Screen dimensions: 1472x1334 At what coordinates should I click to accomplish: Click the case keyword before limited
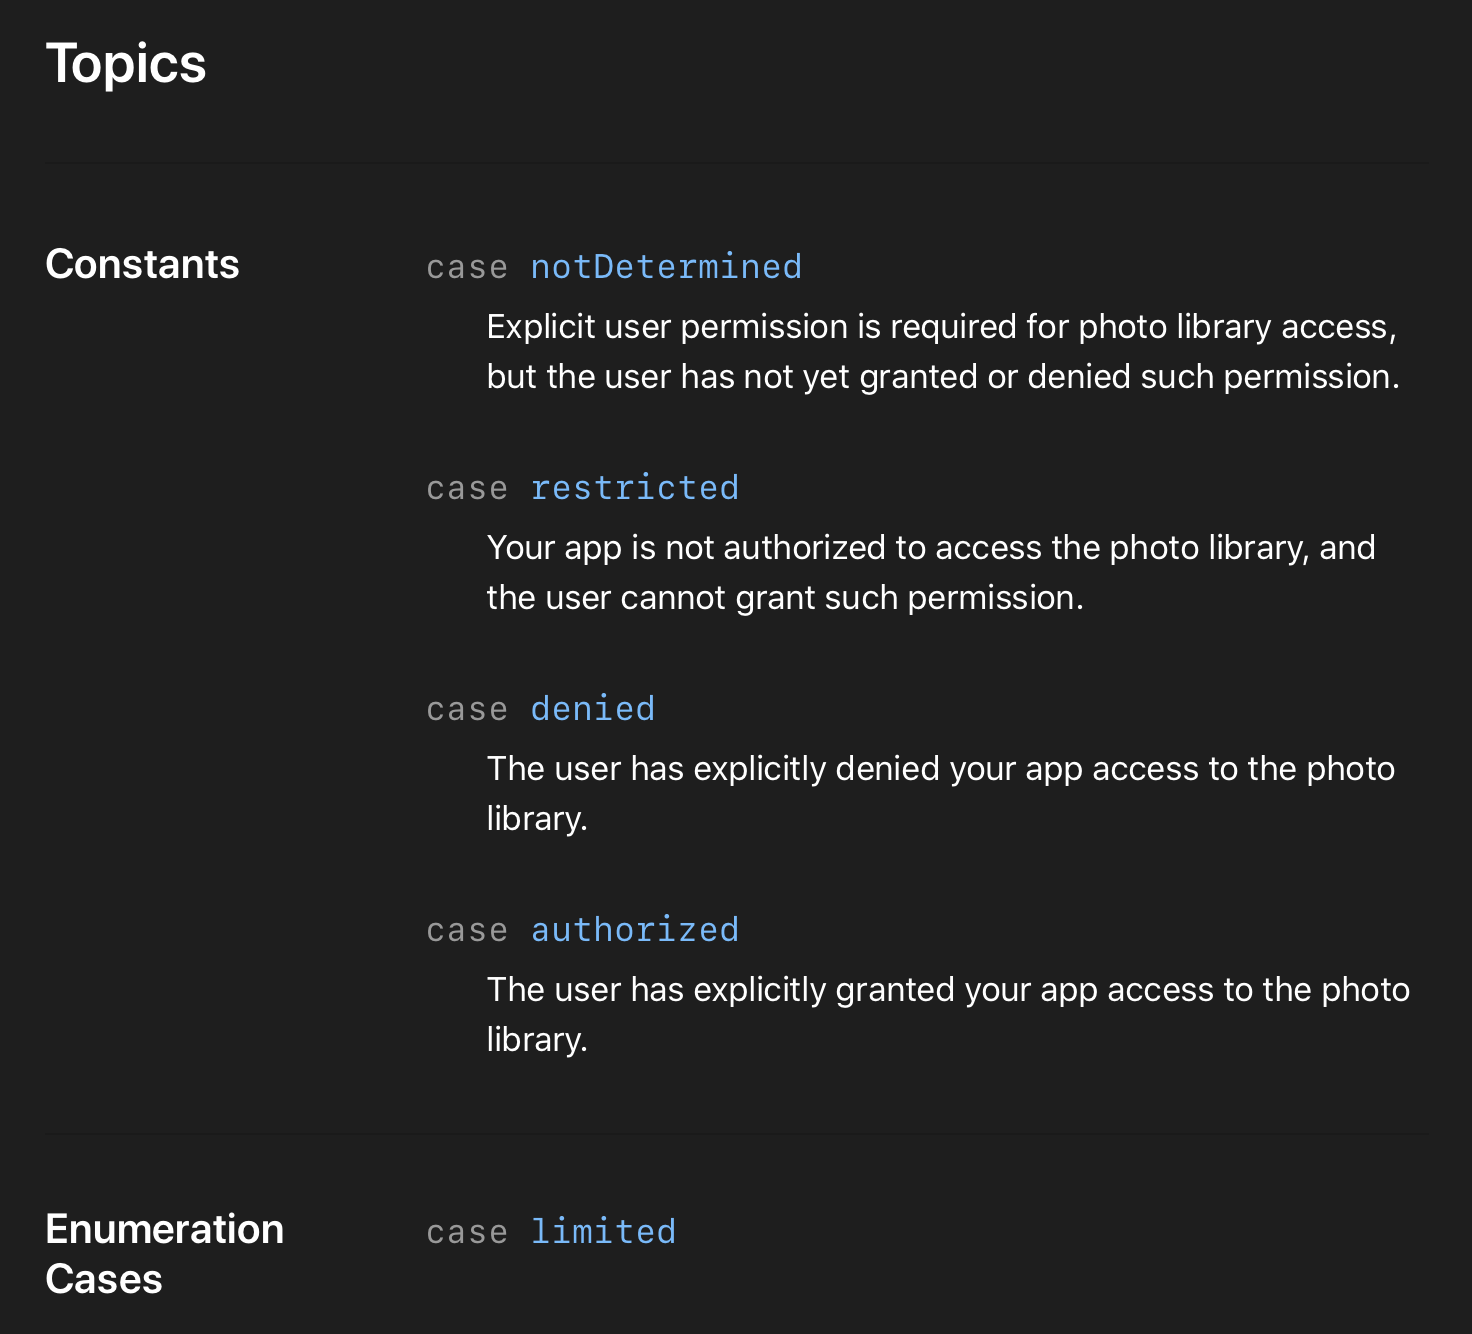coord(467,1233)
